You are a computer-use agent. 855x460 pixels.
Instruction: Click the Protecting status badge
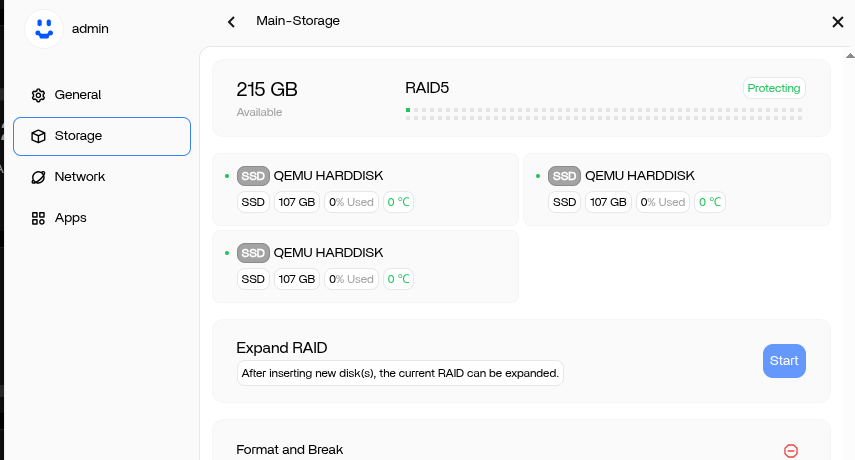[774, 88]
